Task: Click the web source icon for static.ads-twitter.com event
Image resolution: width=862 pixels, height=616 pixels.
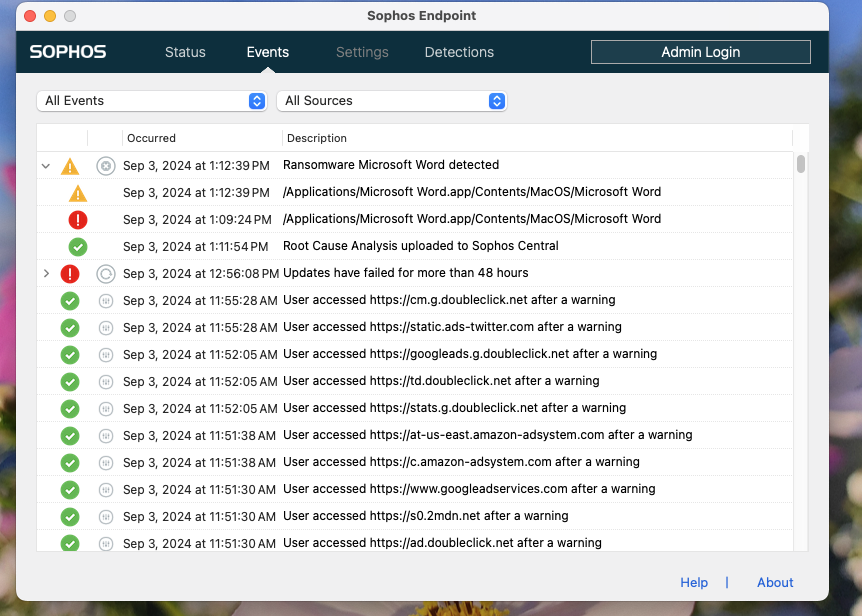Action: (106, 328)
